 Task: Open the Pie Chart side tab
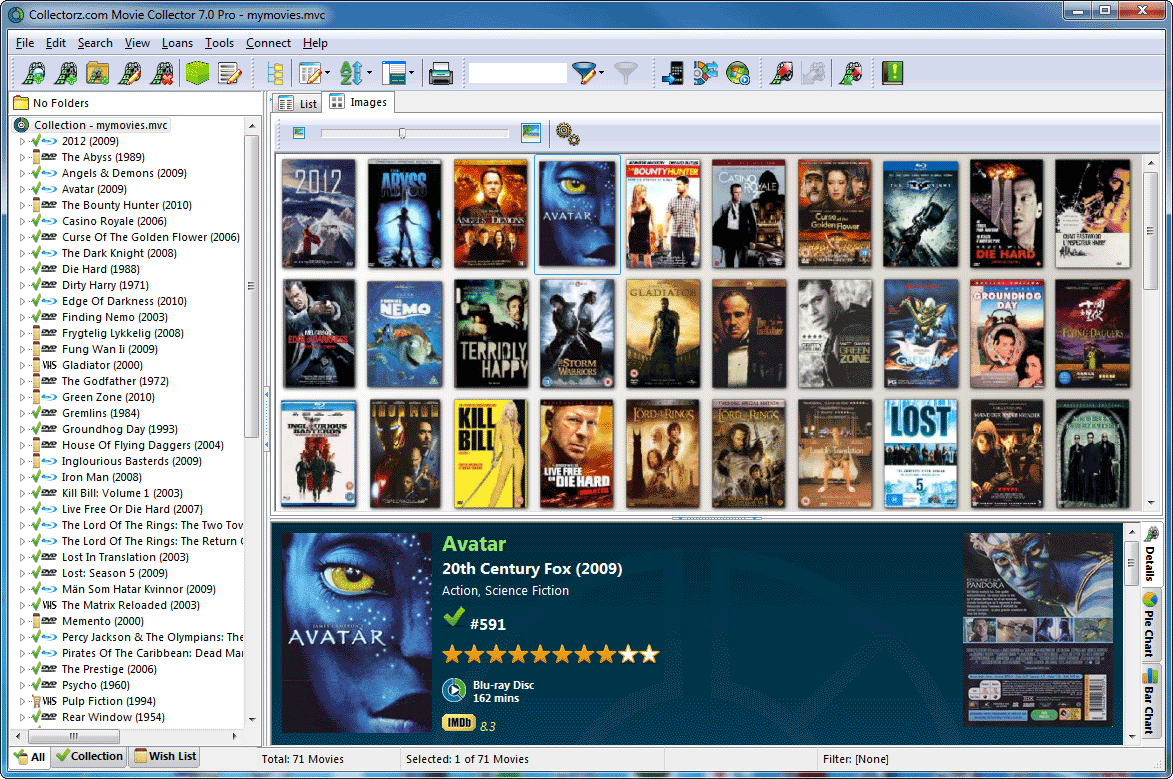[1150, 625]
